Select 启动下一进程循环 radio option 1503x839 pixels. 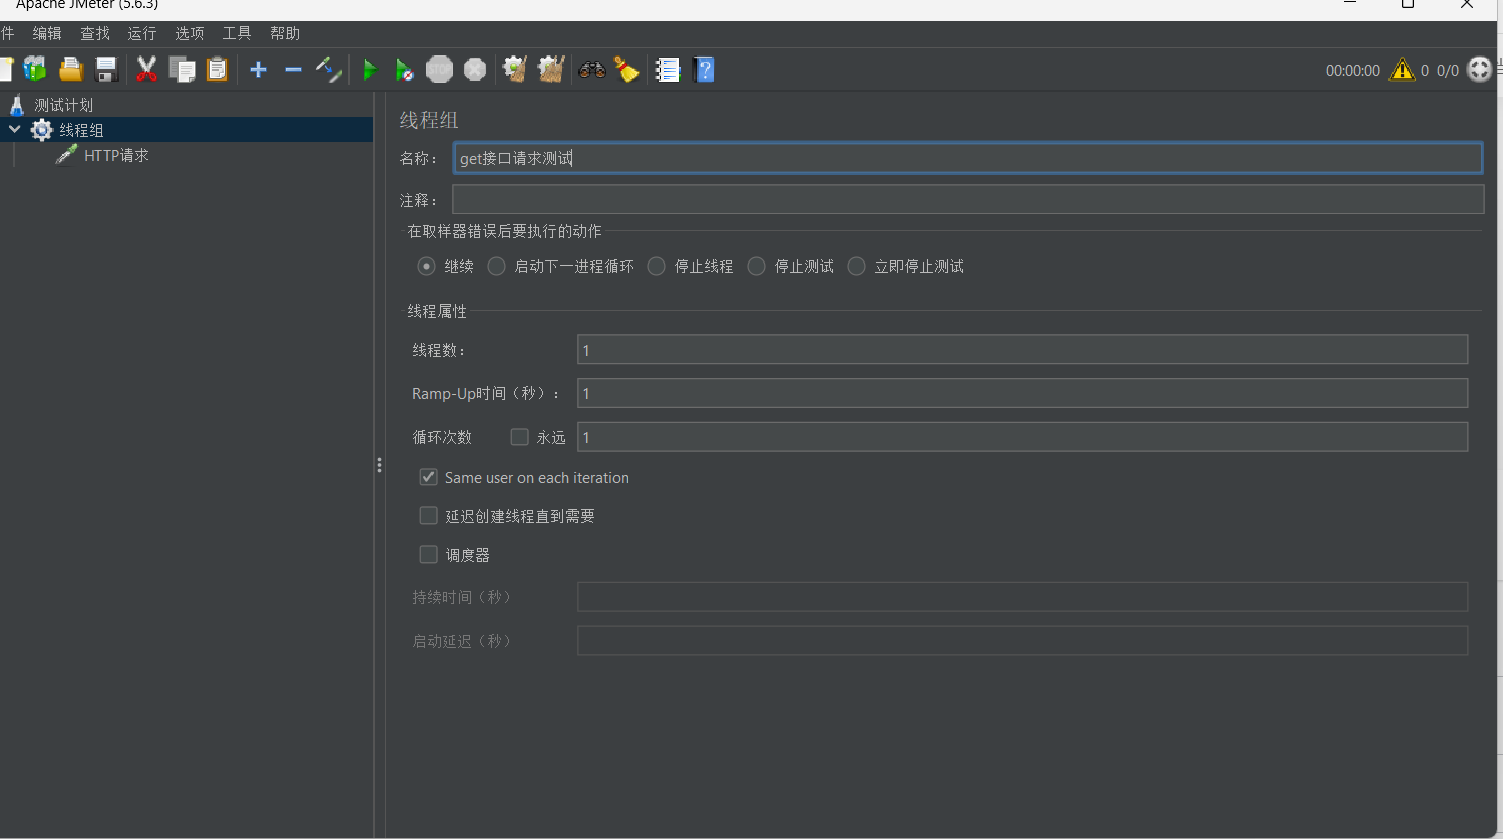click(496, 266)
